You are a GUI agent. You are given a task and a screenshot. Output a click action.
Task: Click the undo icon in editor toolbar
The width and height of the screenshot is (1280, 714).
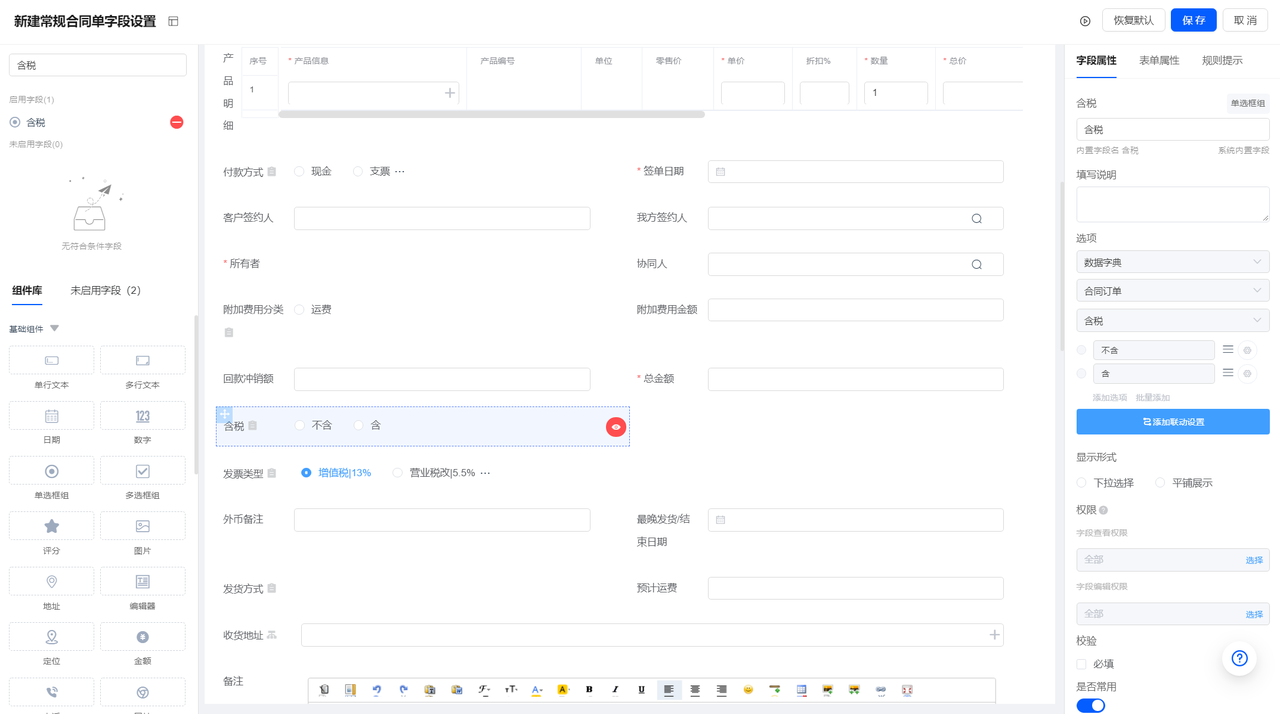[377, 690]
